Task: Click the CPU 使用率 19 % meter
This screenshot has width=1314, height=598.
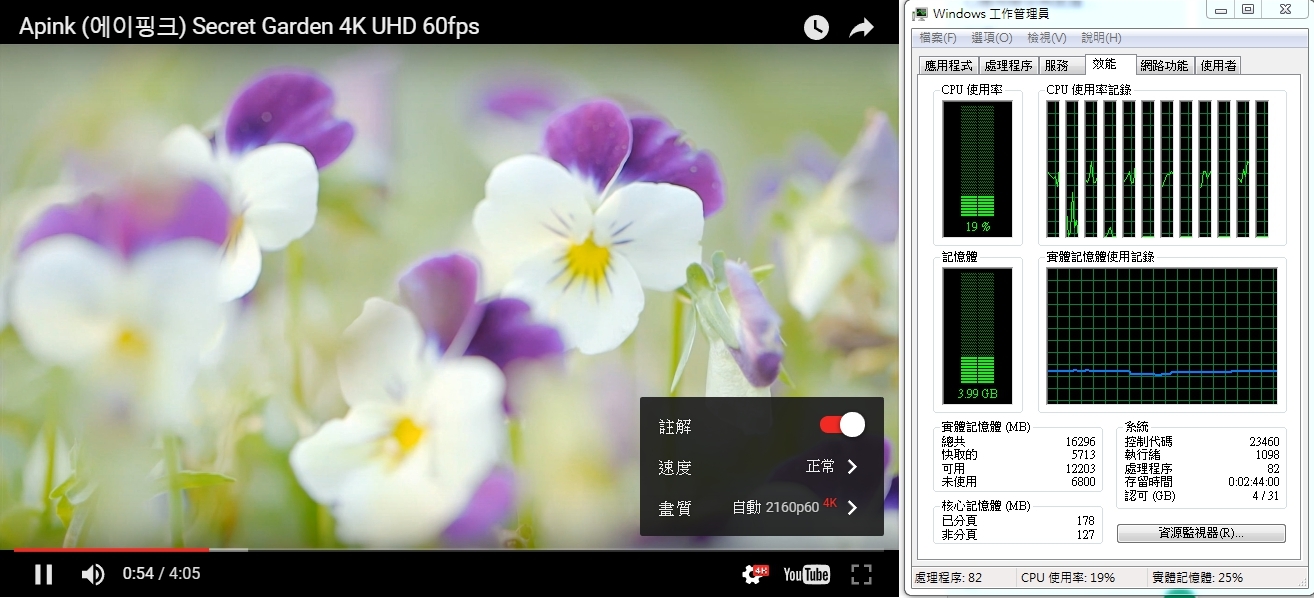Action: pyautogui.click(x=977, y=167)
